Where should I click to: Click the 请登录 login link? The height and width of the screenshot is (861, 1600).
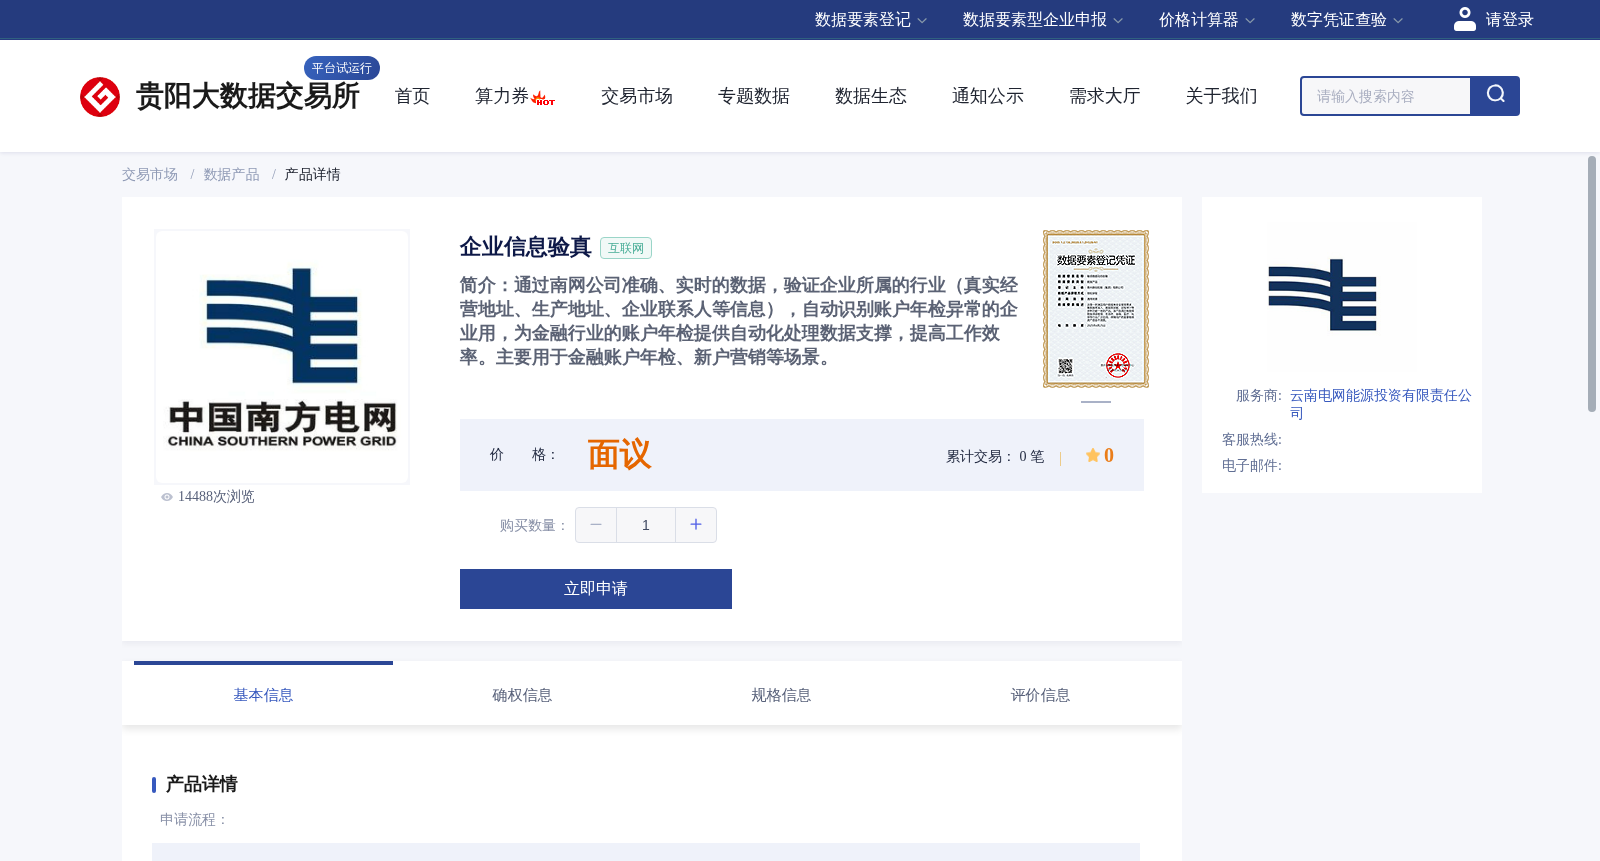pyautogui.click(x=1509, y=20)
